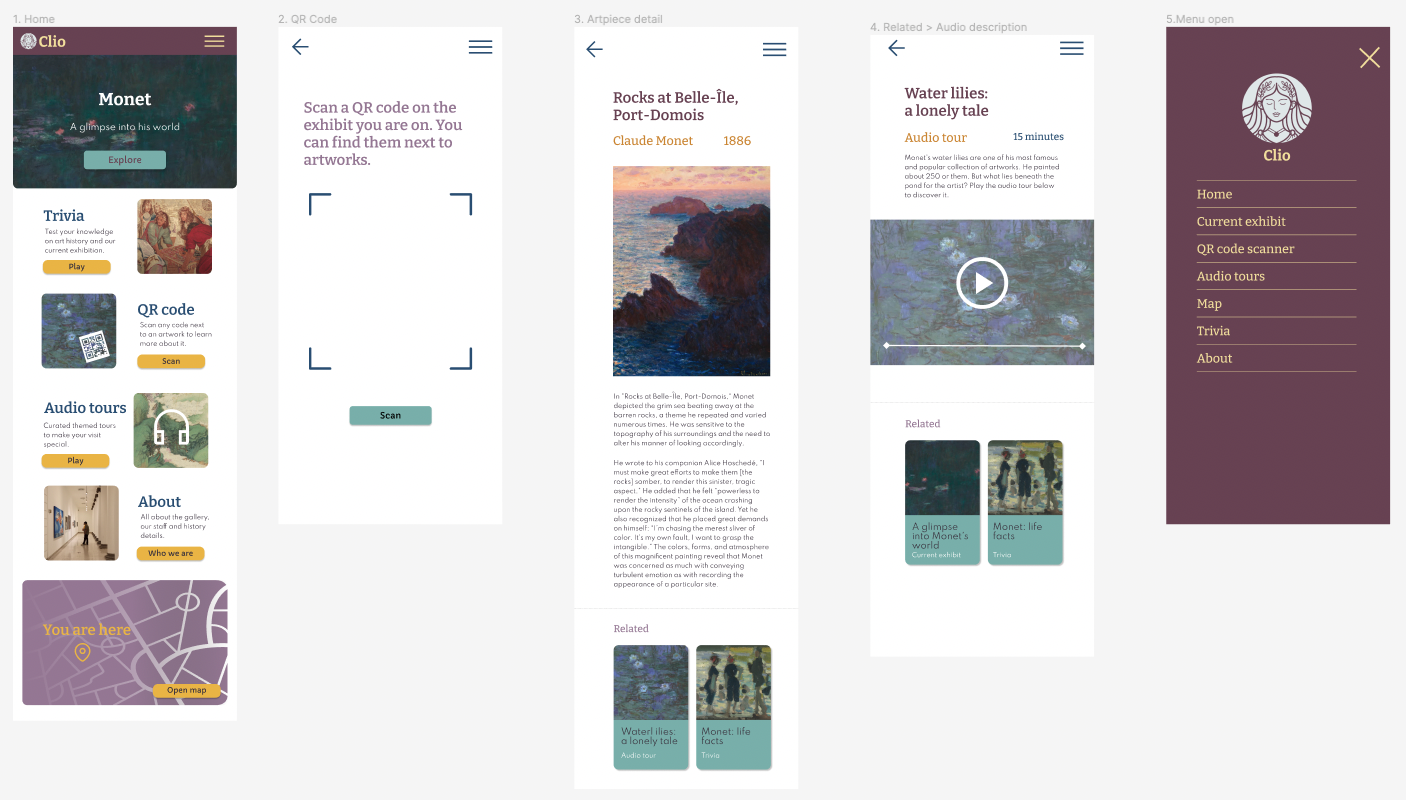The height and width of the screenshot is (800, 1406).
Task: Click the audio progress bar track
Action: [x=984, y=346]
